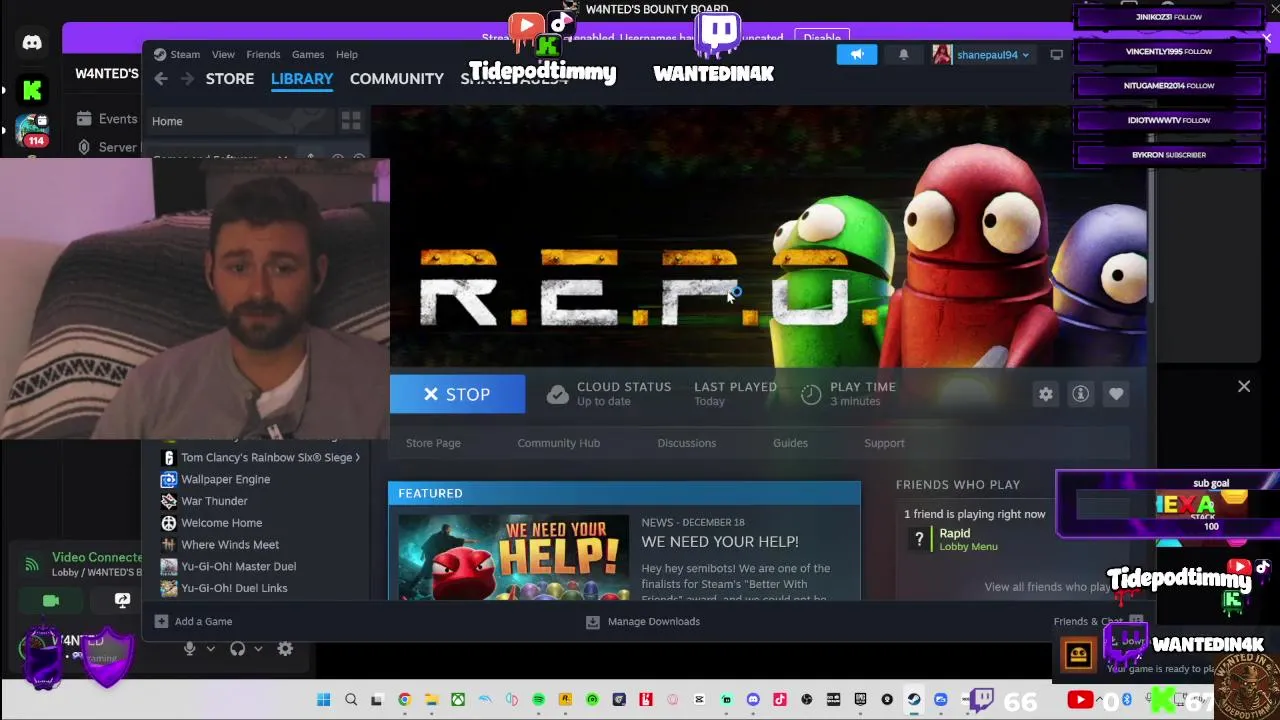
Task: Open Events in the Discord sidebar
Action: [x=107, y=119]
